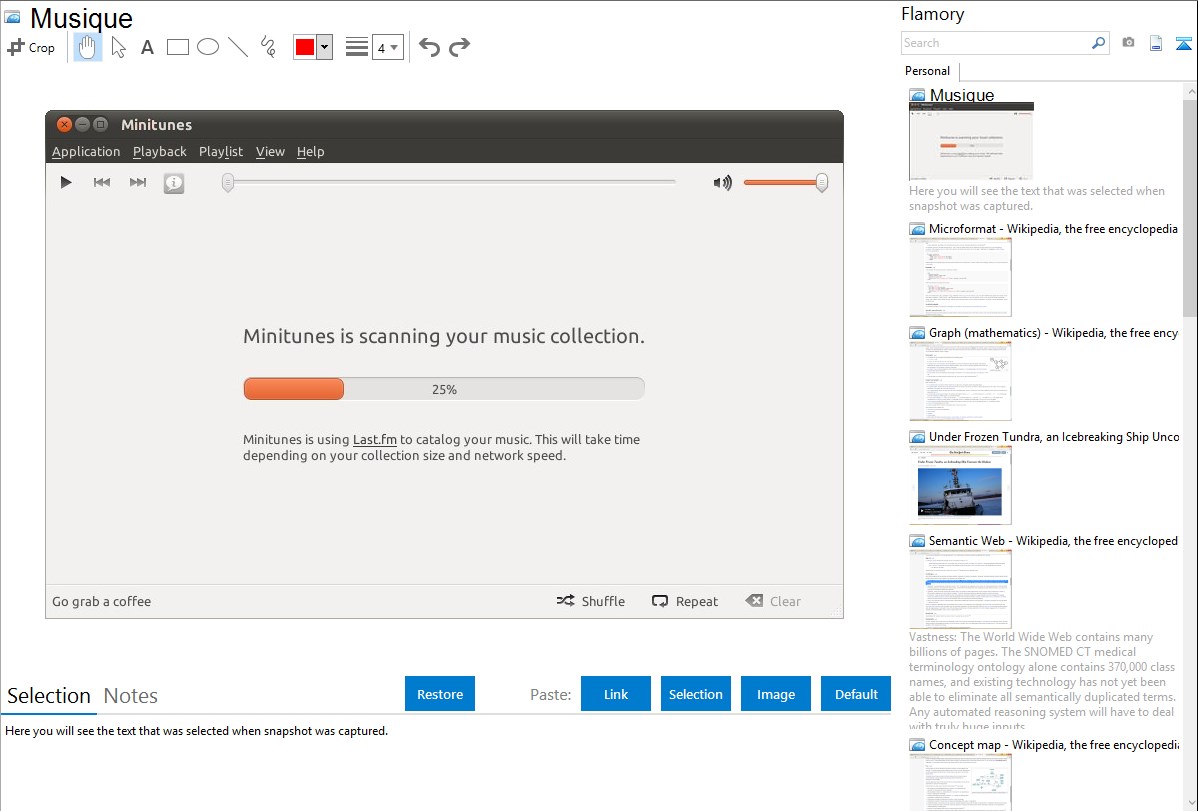Open the Application menu in Minitunes
The width and height of the screenshot is (1198, 811).
(86, 151)
